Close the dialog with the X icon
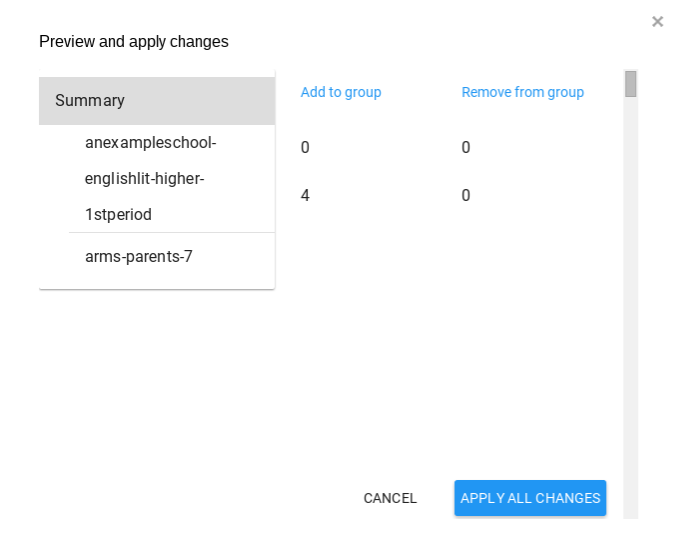 click(657, 22)
